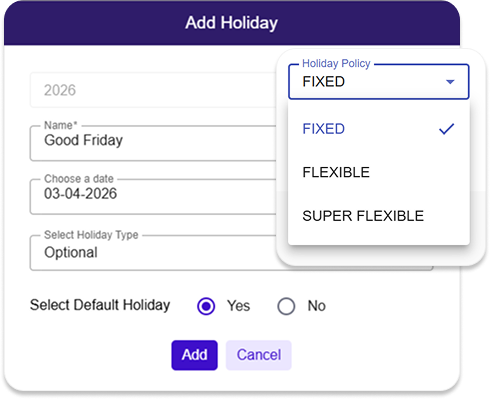This screenshot has width=490, height=399.
Task: Click the selected FIXED value in Holiday Policy
Action: pos(323,82)
